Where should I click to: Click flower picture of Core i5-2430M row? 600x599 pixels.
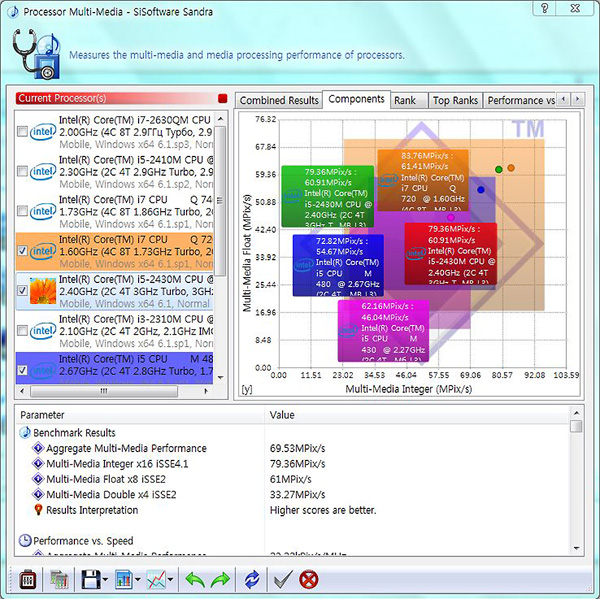pos(43,291)
